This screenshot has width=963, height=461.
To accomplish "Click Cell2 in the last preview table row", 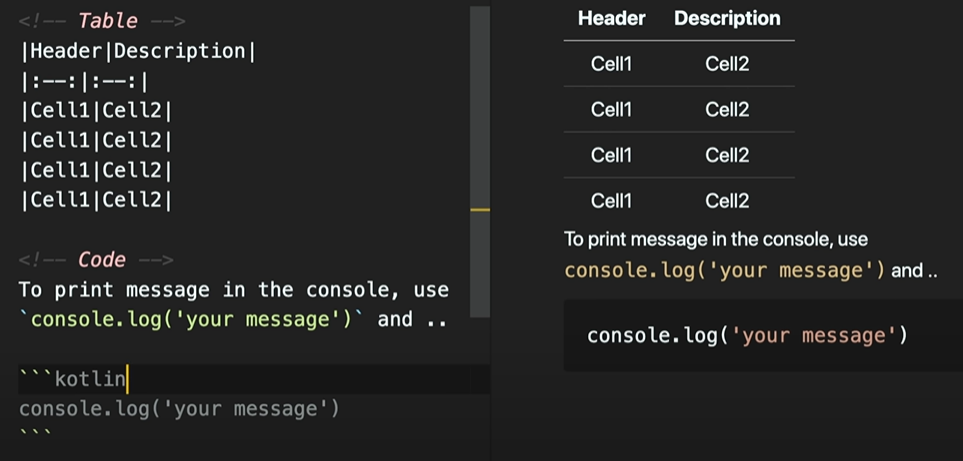I will (727, 201).
